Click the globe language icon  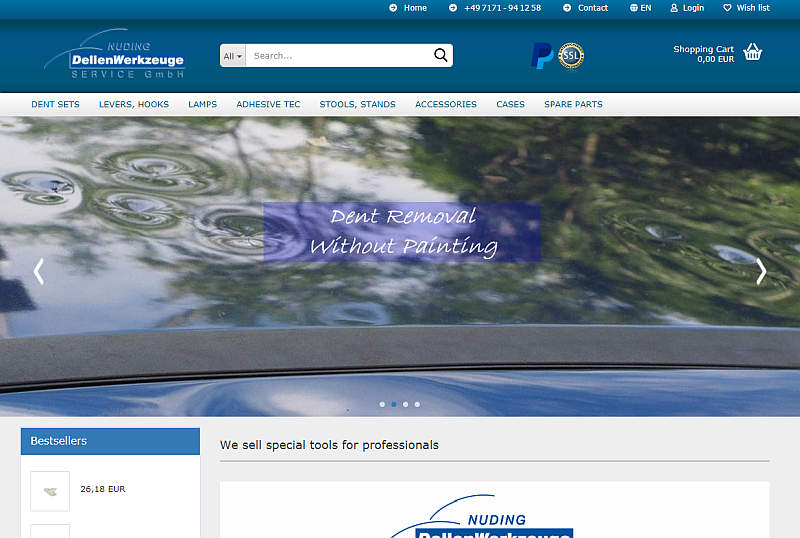click(634, 8)
